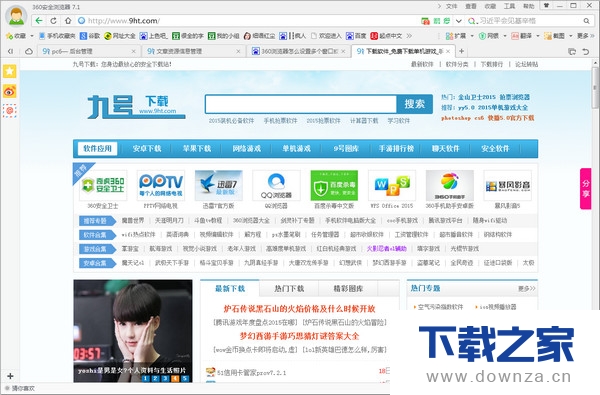600x395 pixels.
Task: Open the 查看 menu
Action: coord(471,6)
